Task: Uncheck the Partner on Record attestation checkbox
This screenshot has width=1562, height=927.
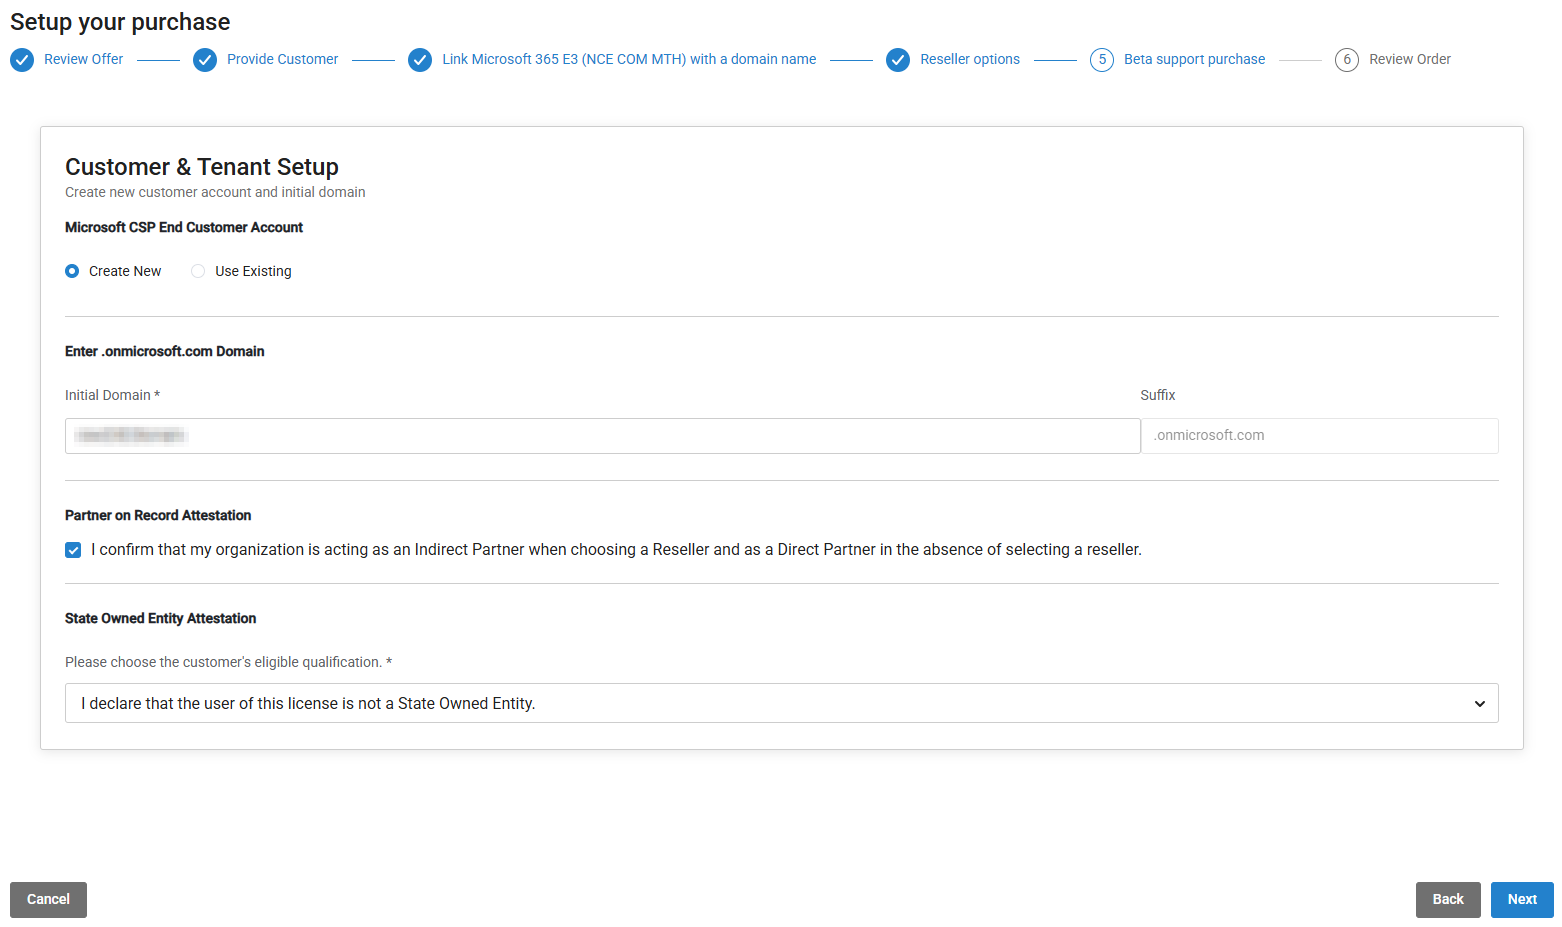Action: point(73,550)
